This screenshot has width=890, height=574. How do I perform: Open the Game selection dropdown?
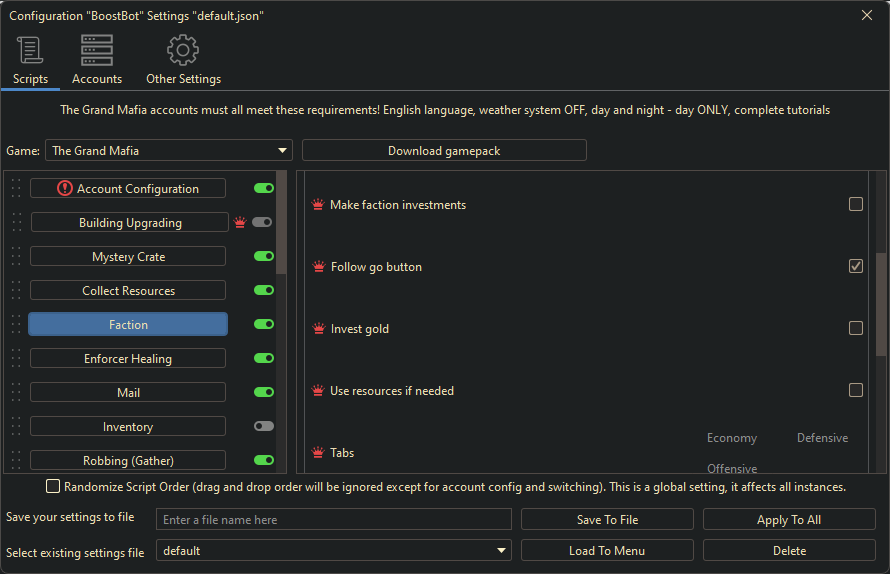168,151
